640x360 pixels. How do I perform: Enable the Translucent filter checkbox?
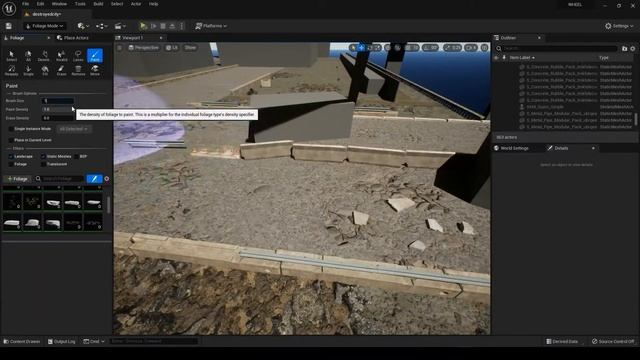[x=43, y=164]
